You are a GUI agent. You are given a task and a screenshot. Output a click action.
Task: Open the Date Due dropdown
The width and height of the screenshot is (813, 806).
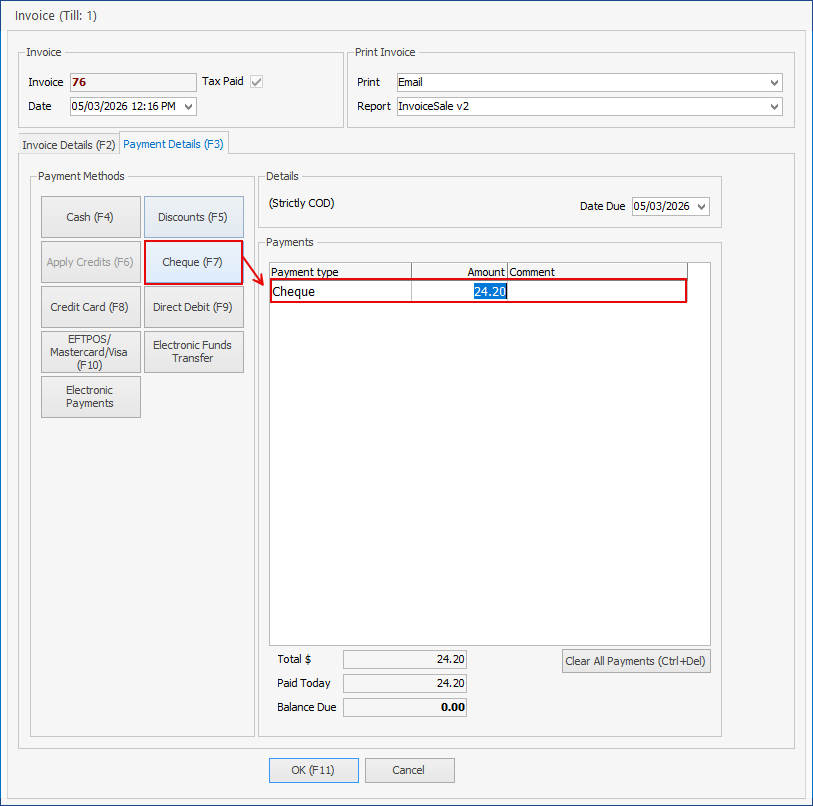click(x=702, y=206)
